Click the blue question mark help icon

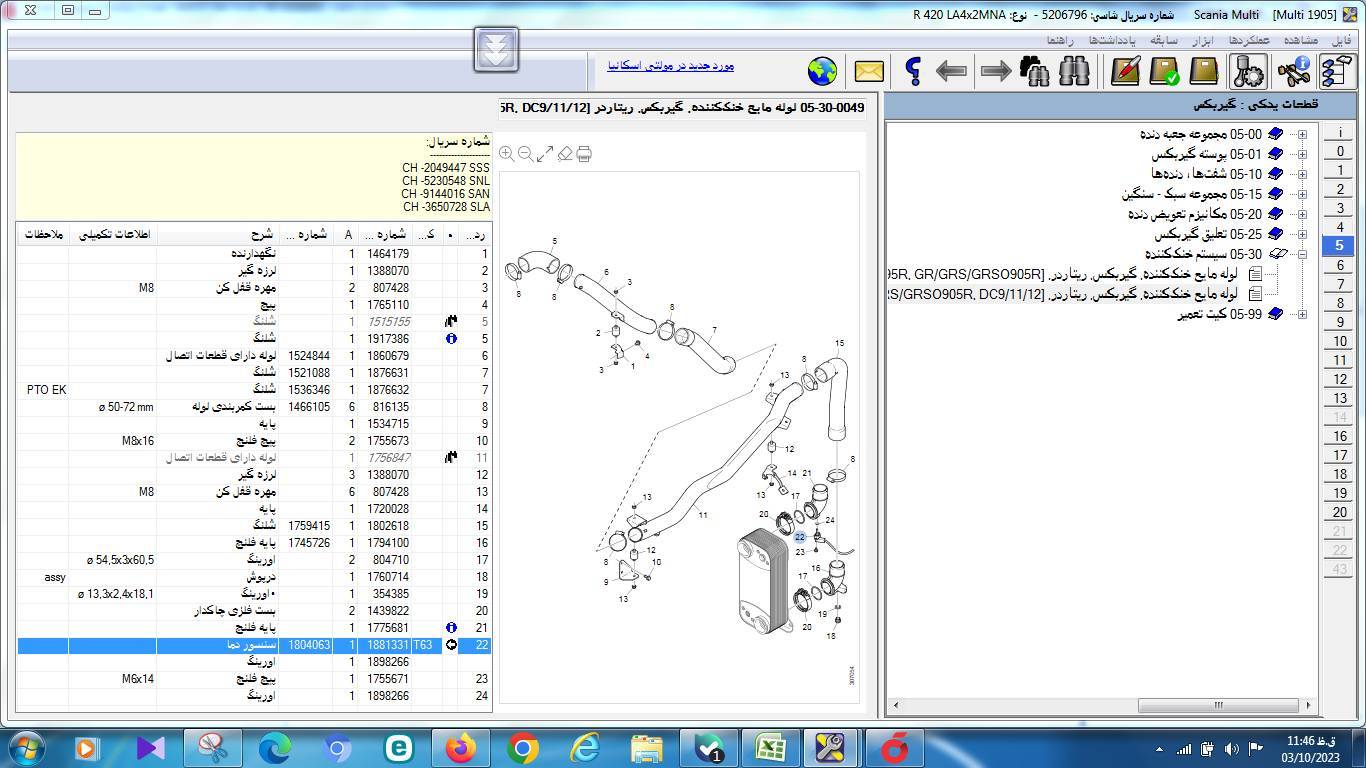(x=912, y=71)
